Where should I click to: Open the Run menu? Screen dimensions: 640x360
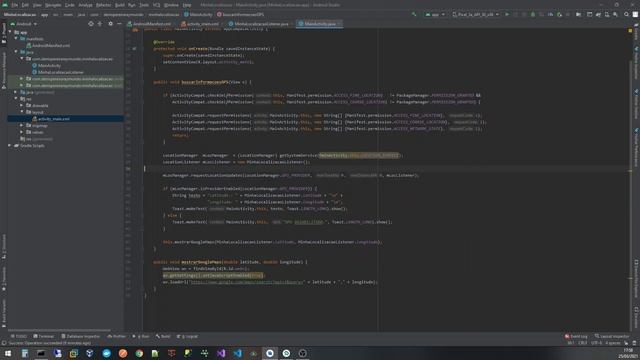[x=131, y=5]
